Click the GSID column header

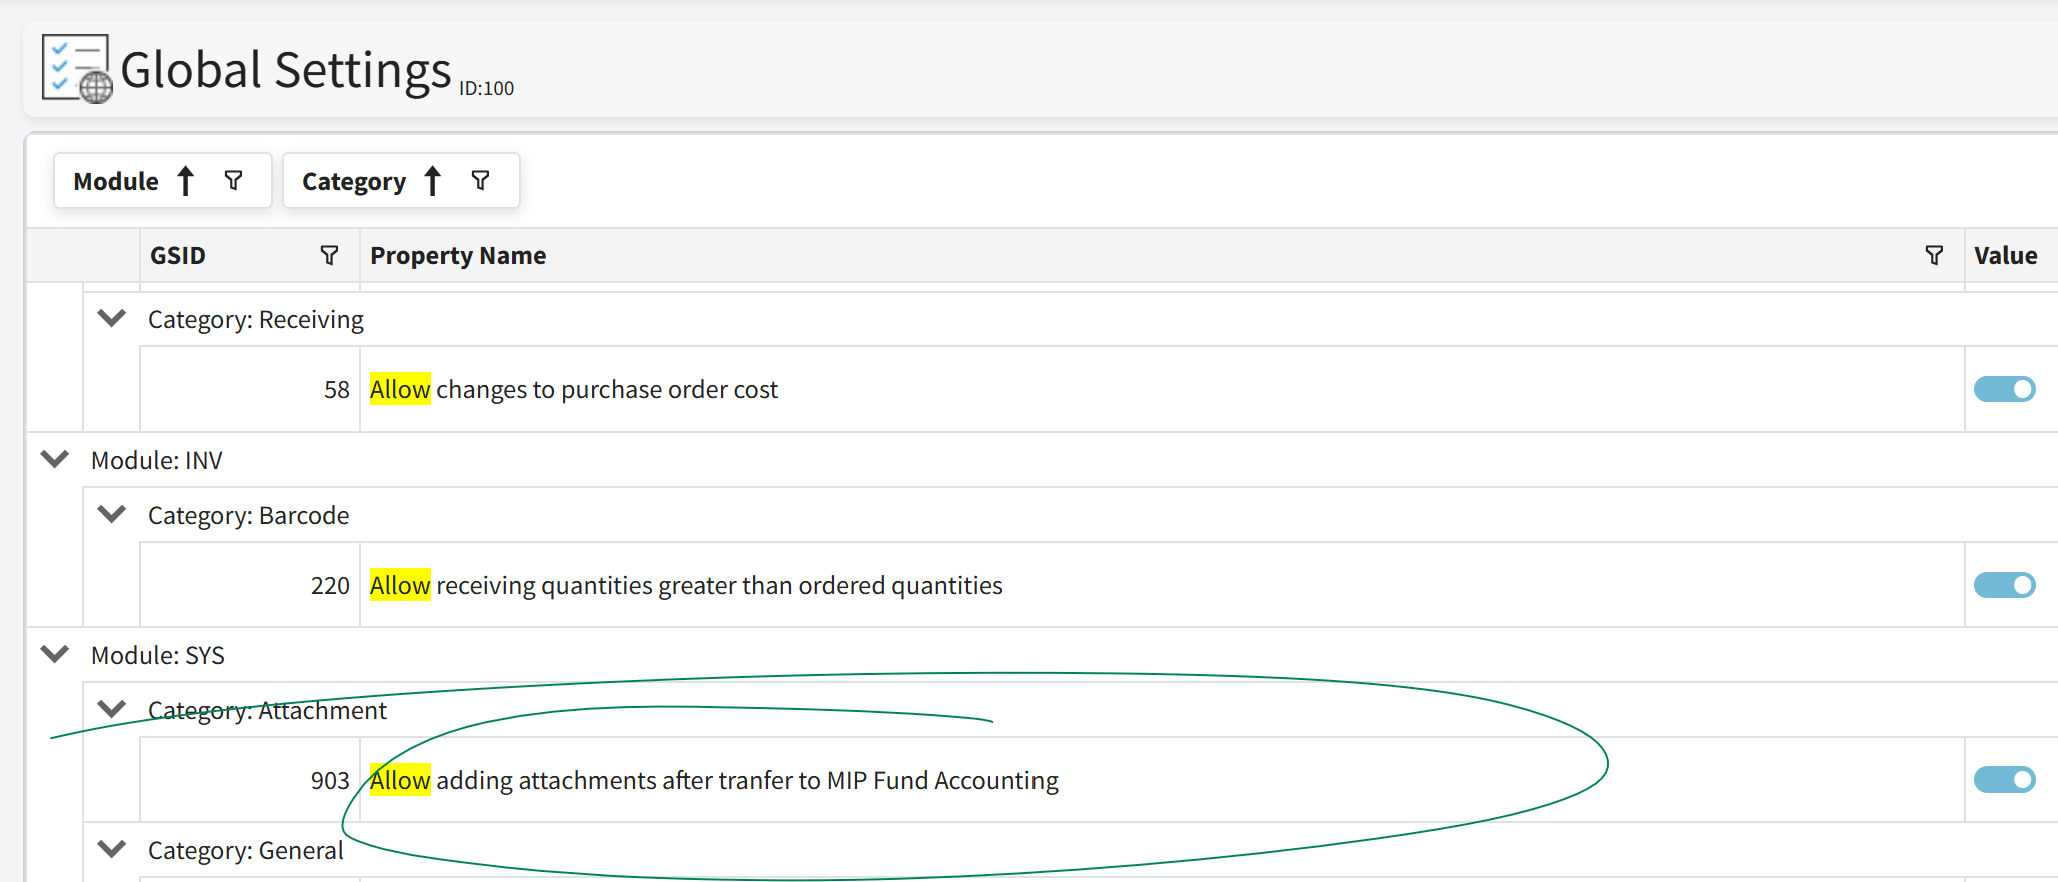pos(178,256)
